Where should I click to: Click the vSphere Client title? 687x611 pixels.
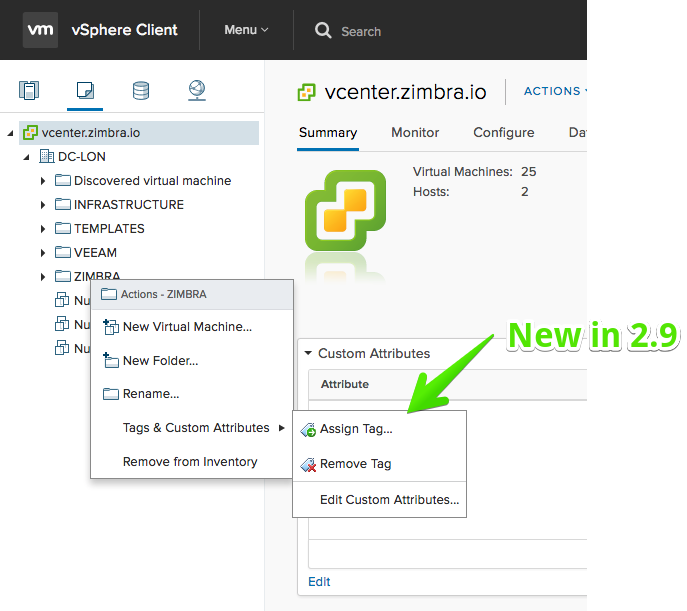tap(124, 30)
